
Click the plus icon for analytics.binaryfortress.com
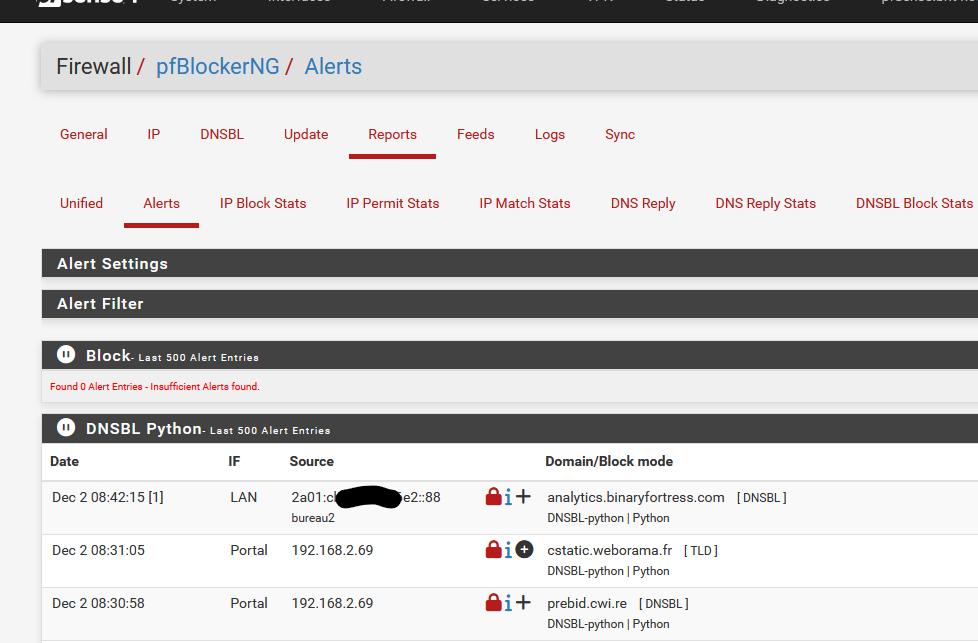click(524, 497)
